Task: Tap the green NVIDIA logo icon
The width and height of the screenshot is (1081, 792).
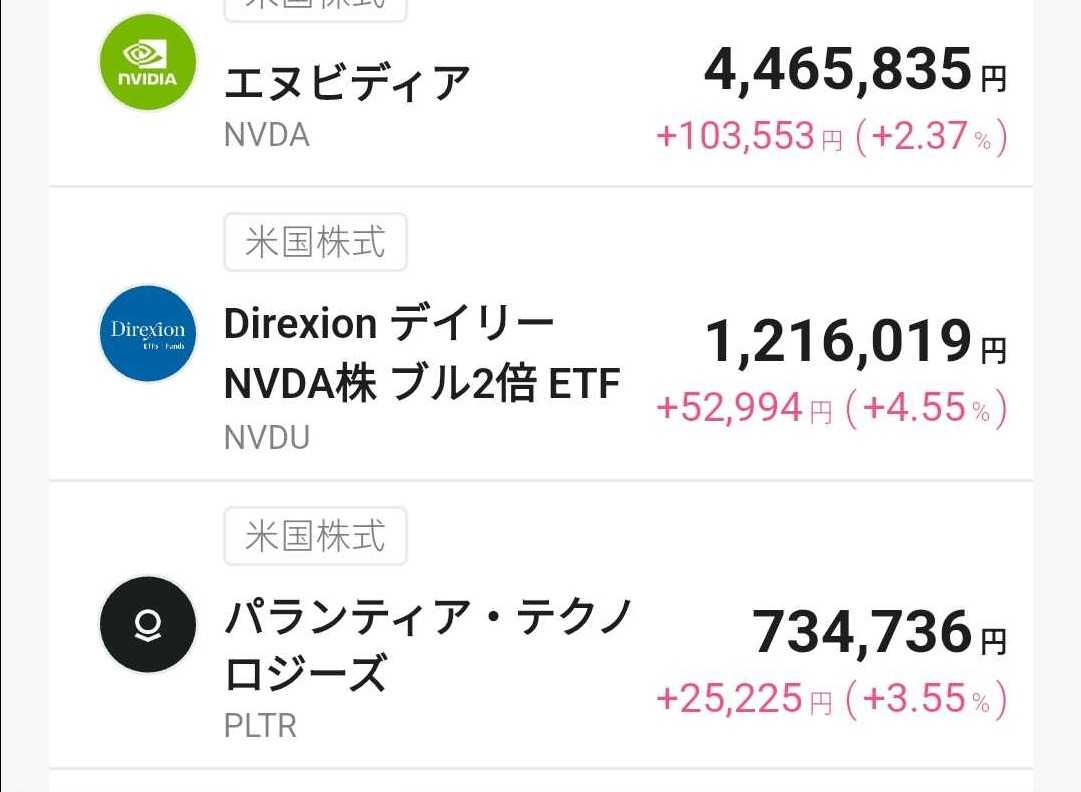Action: coord(148,62)
